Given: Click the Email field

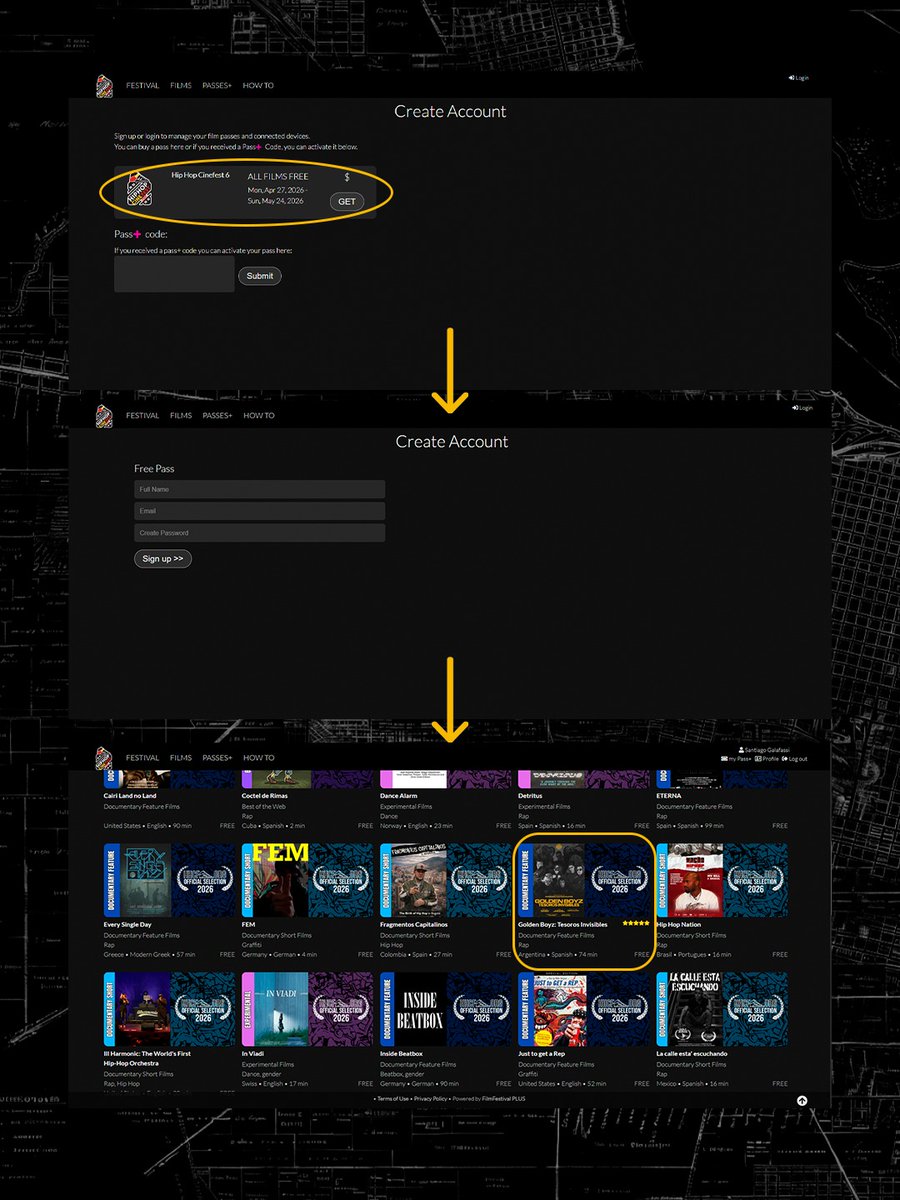Looking at the screenshot, I should click(260, 511).
